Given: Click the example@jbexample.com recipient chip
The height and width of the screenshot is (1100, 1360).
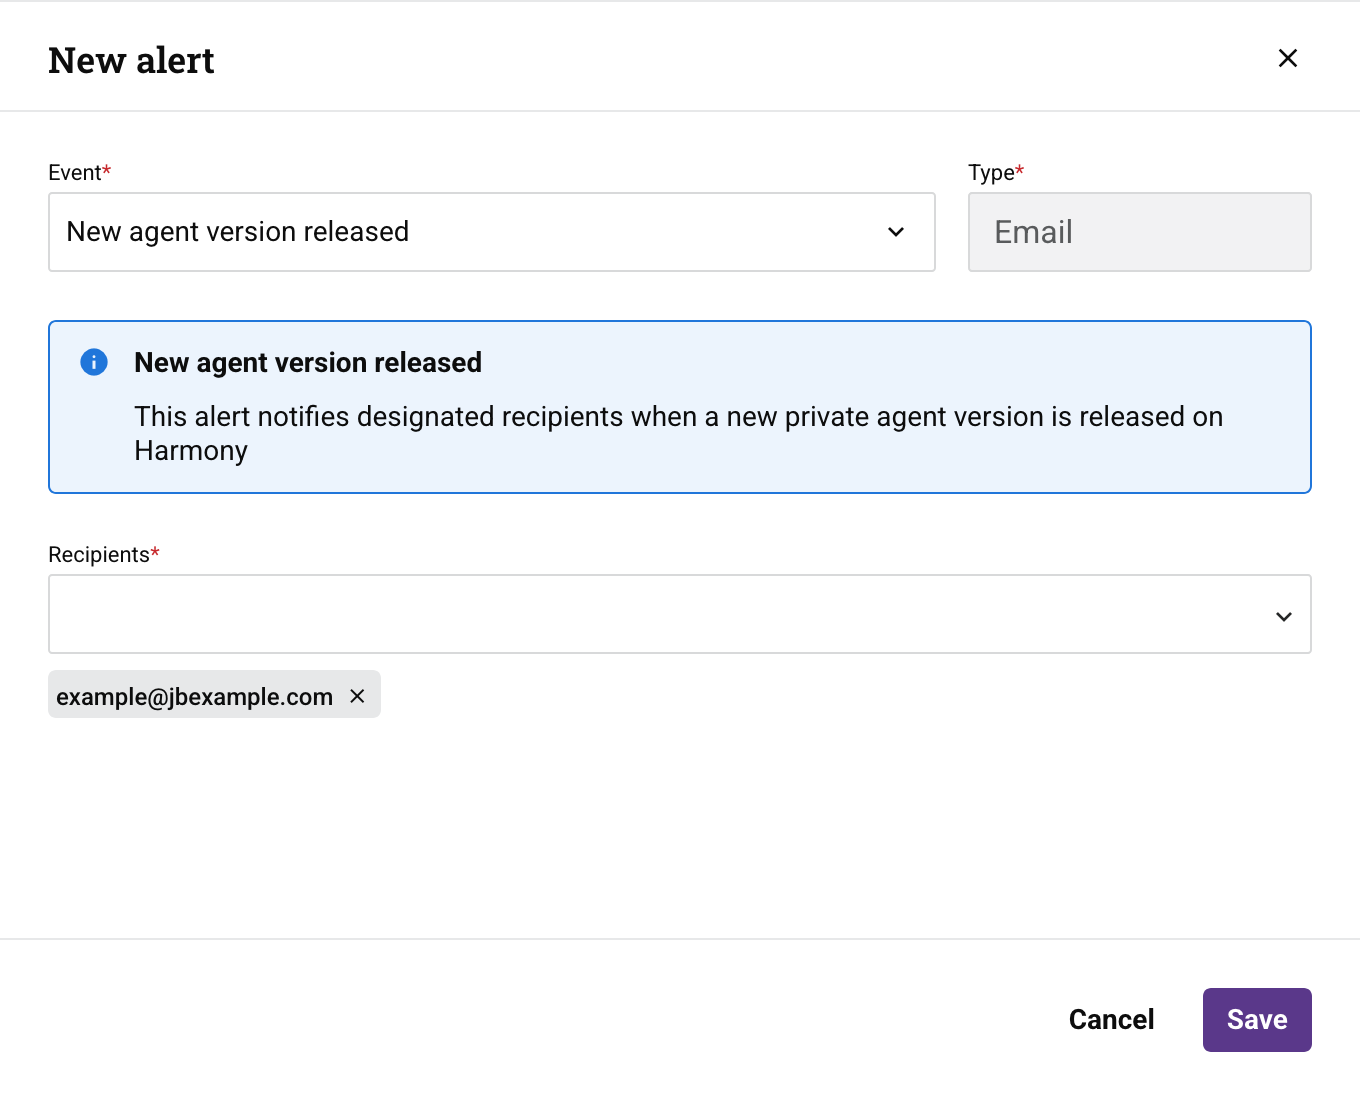Looking at the screenshot, I should tap(195, 696).
